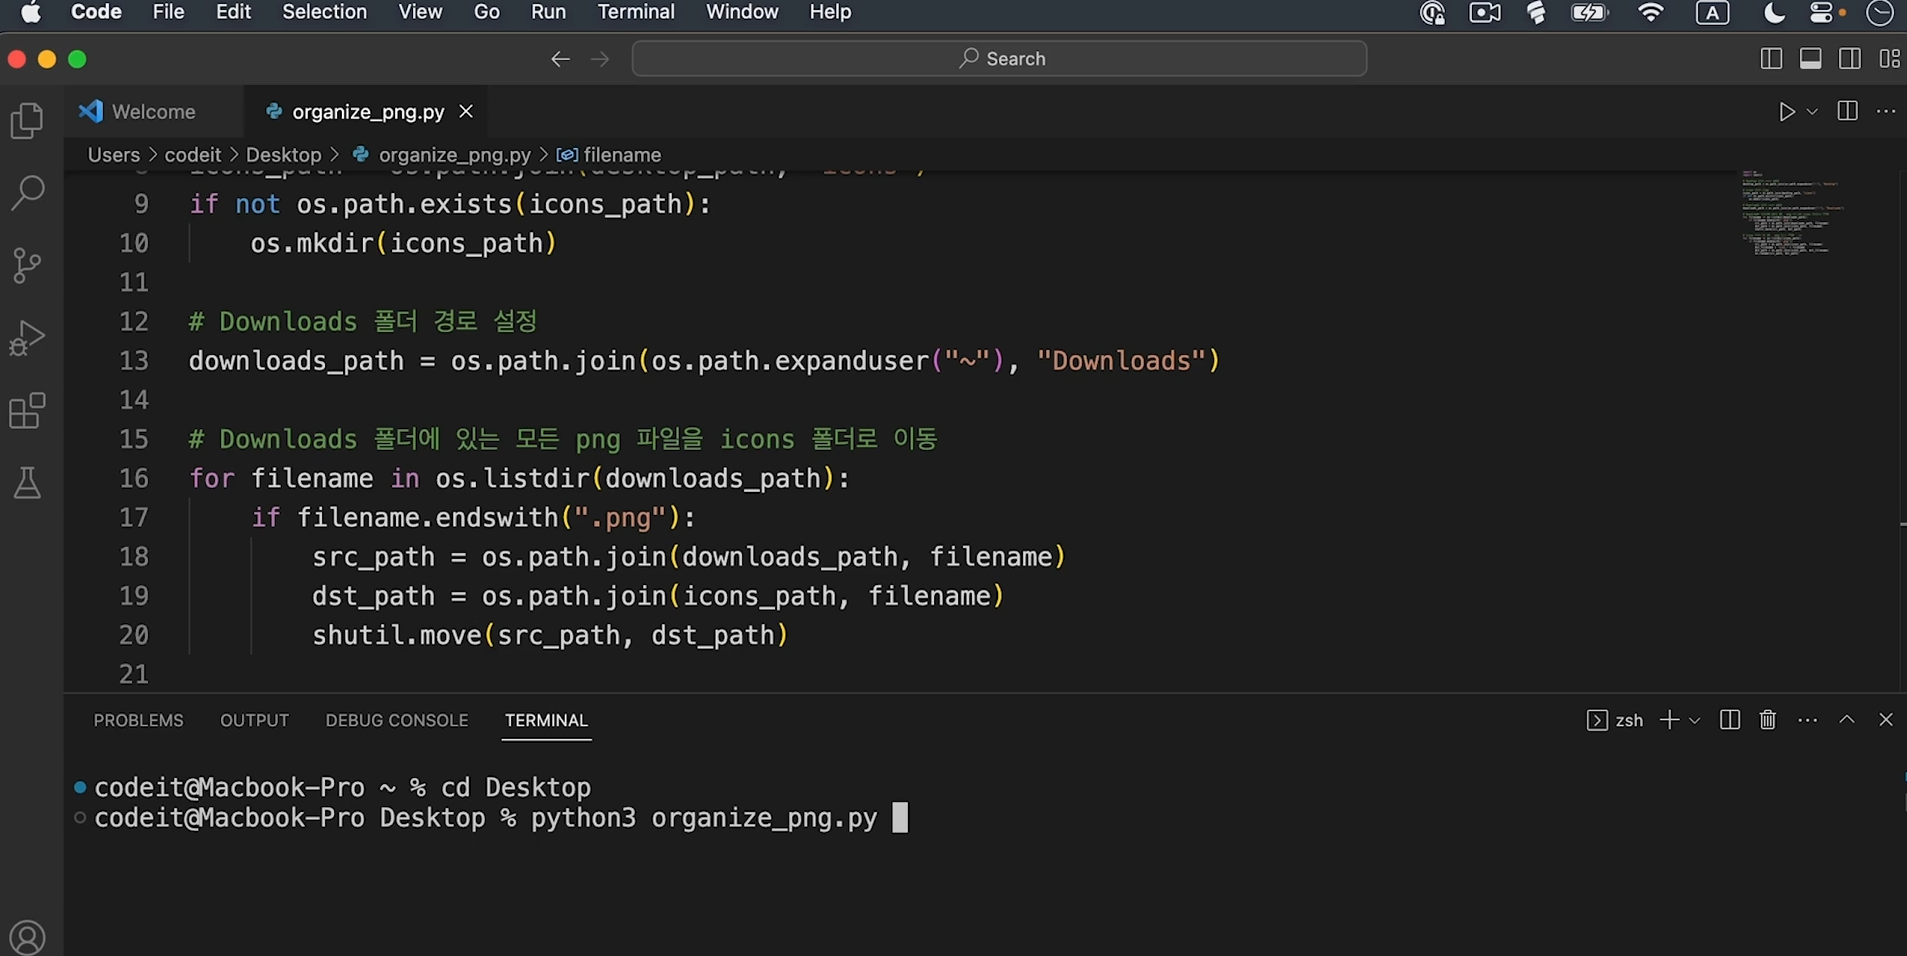Maximize the panel with the up chevron

pyautogui.click(x=1846, y=720)
